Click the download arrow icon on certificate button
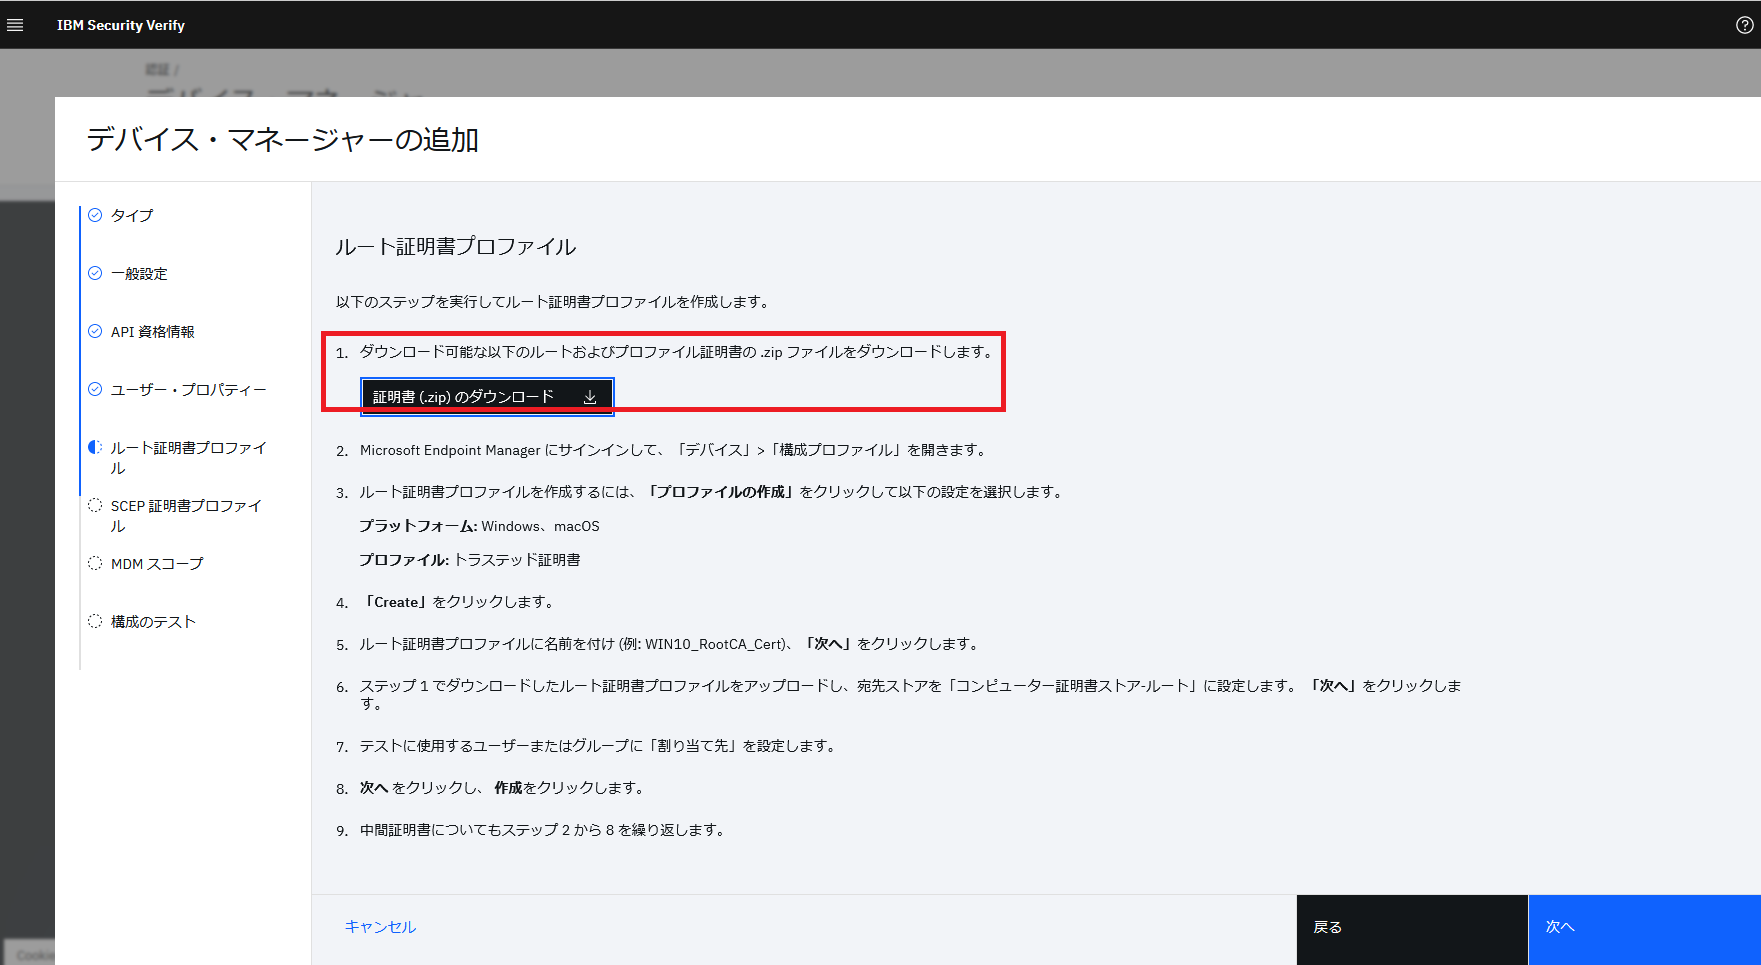The width and height of the screenshot is (1761, 965). pyautogui.click(x=590, y=397)
